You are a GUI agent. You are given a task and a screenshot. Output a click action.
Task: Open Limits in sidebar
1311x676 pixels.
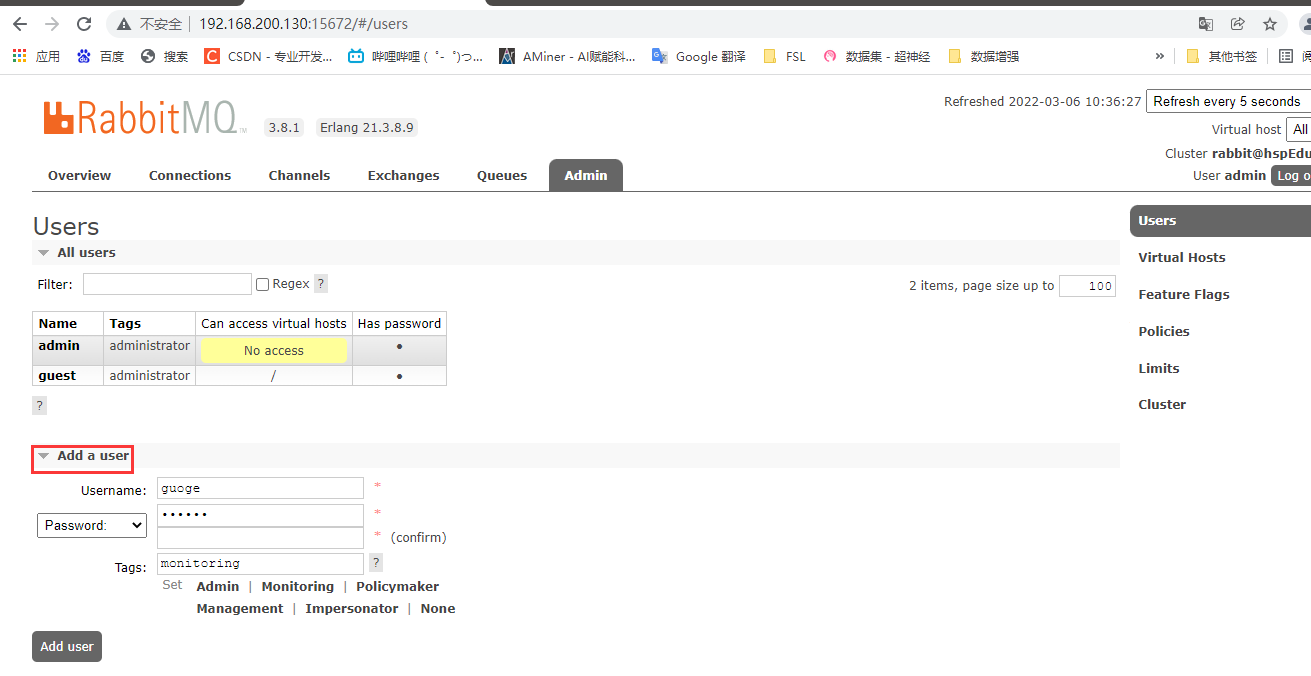[x=1159, y=369]
